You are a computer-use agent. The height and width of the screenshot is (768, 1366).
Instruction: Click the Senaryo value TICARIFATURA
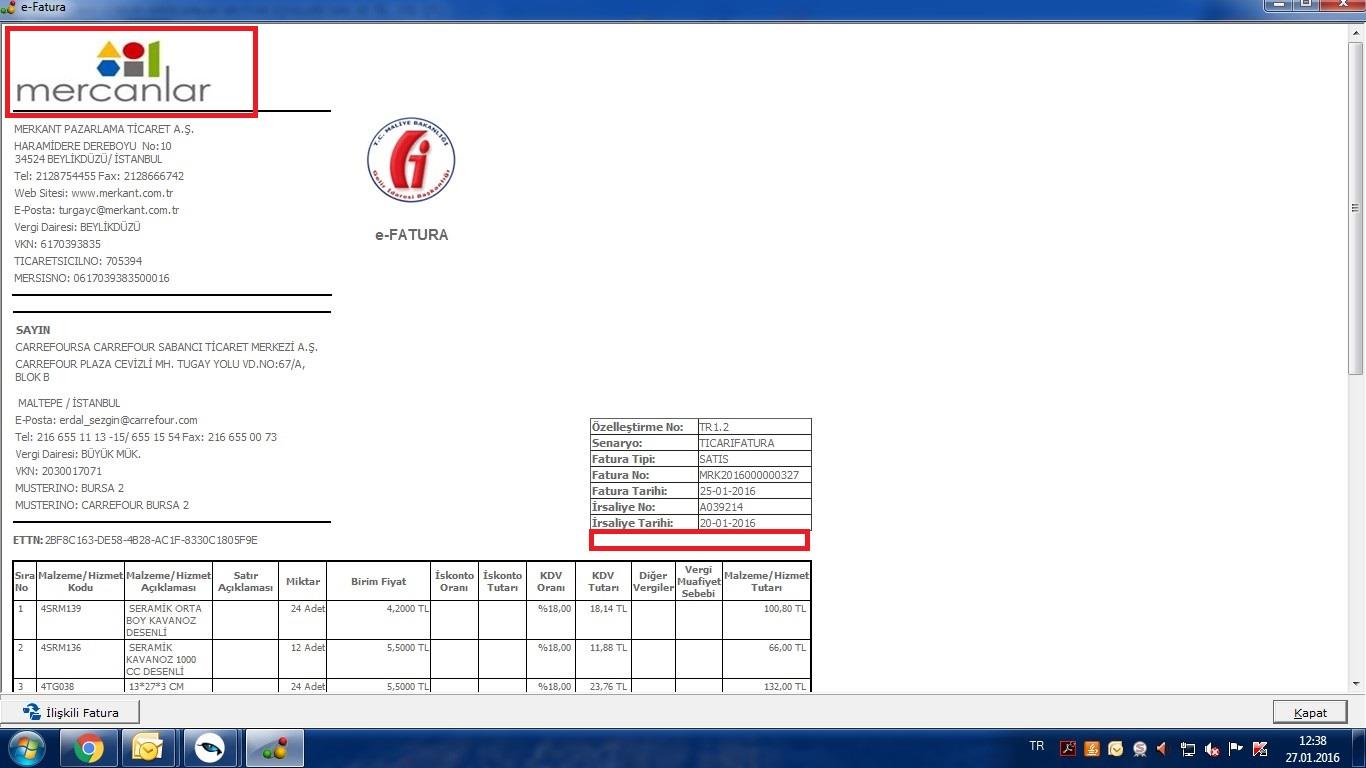coord(737,443)
